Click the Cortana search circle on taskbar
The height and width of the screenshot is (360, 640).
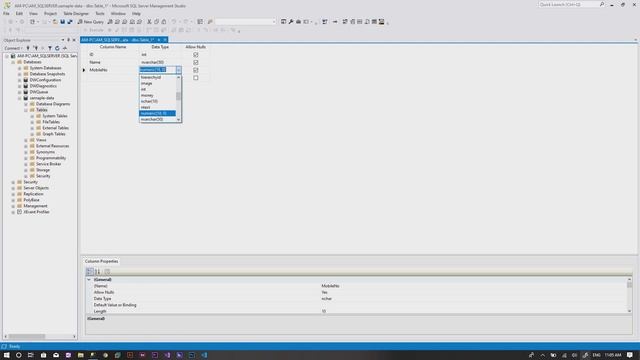click(18, 355)
